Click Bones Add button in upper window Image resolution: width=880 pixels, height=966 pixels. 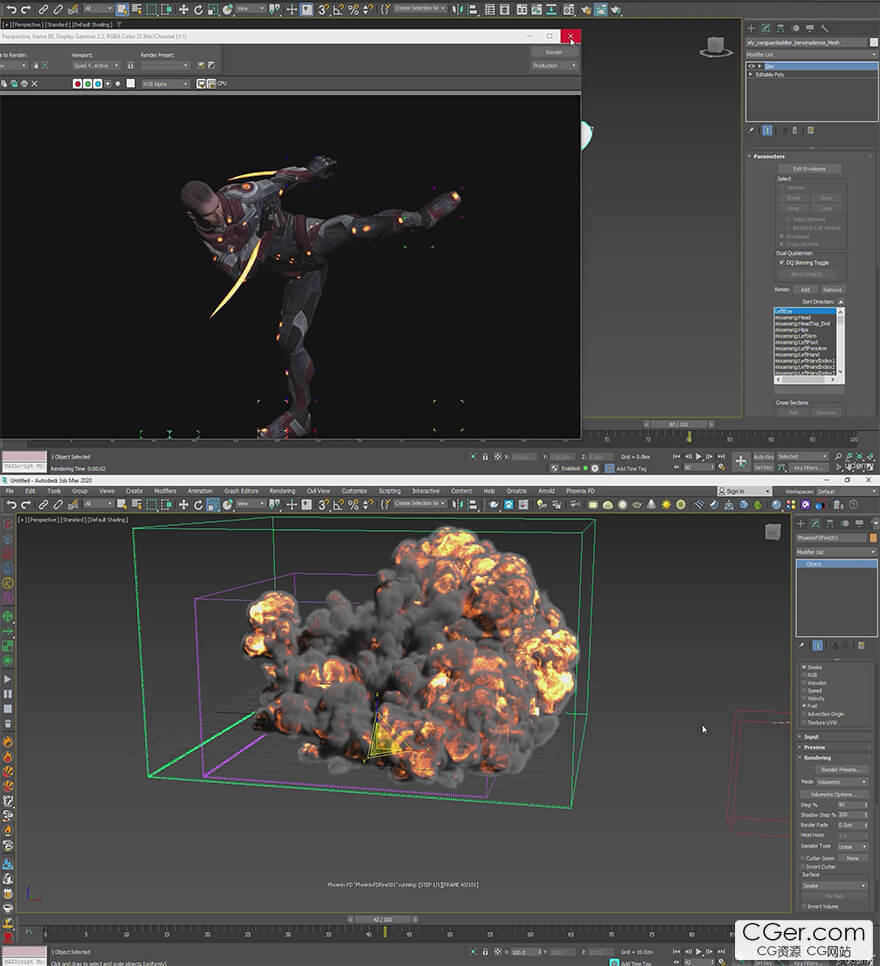pyautogui.click(x=805, y=290)
